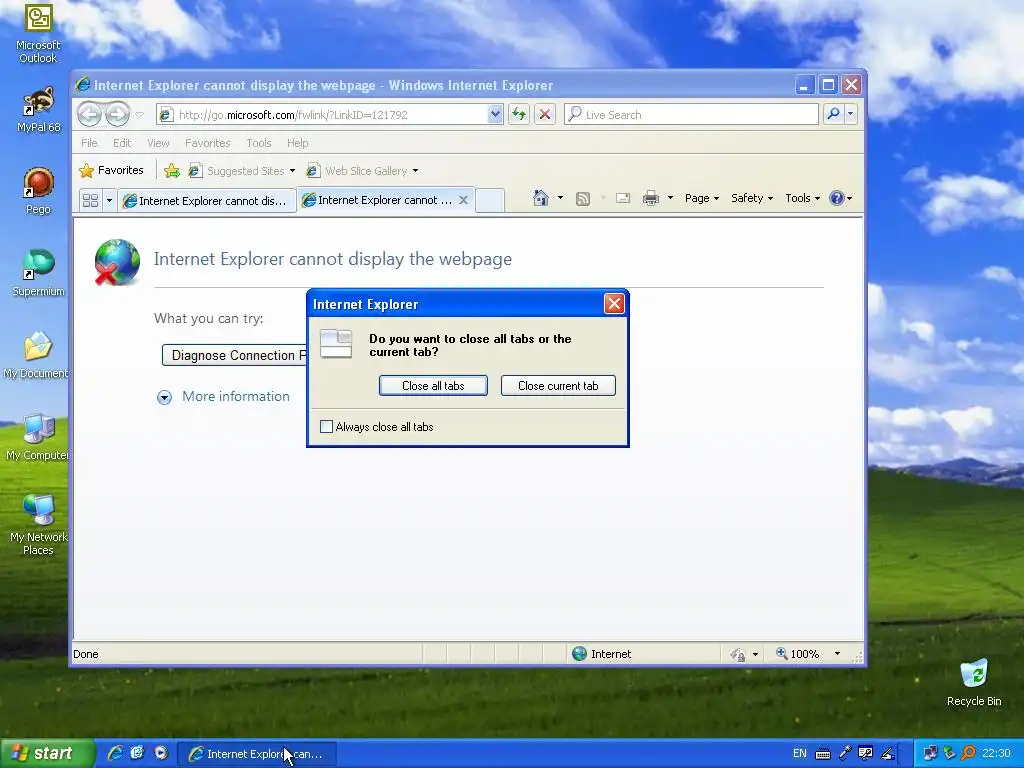
Task: Click Internet Explorer taskbar window button
Action: point(257,754)
